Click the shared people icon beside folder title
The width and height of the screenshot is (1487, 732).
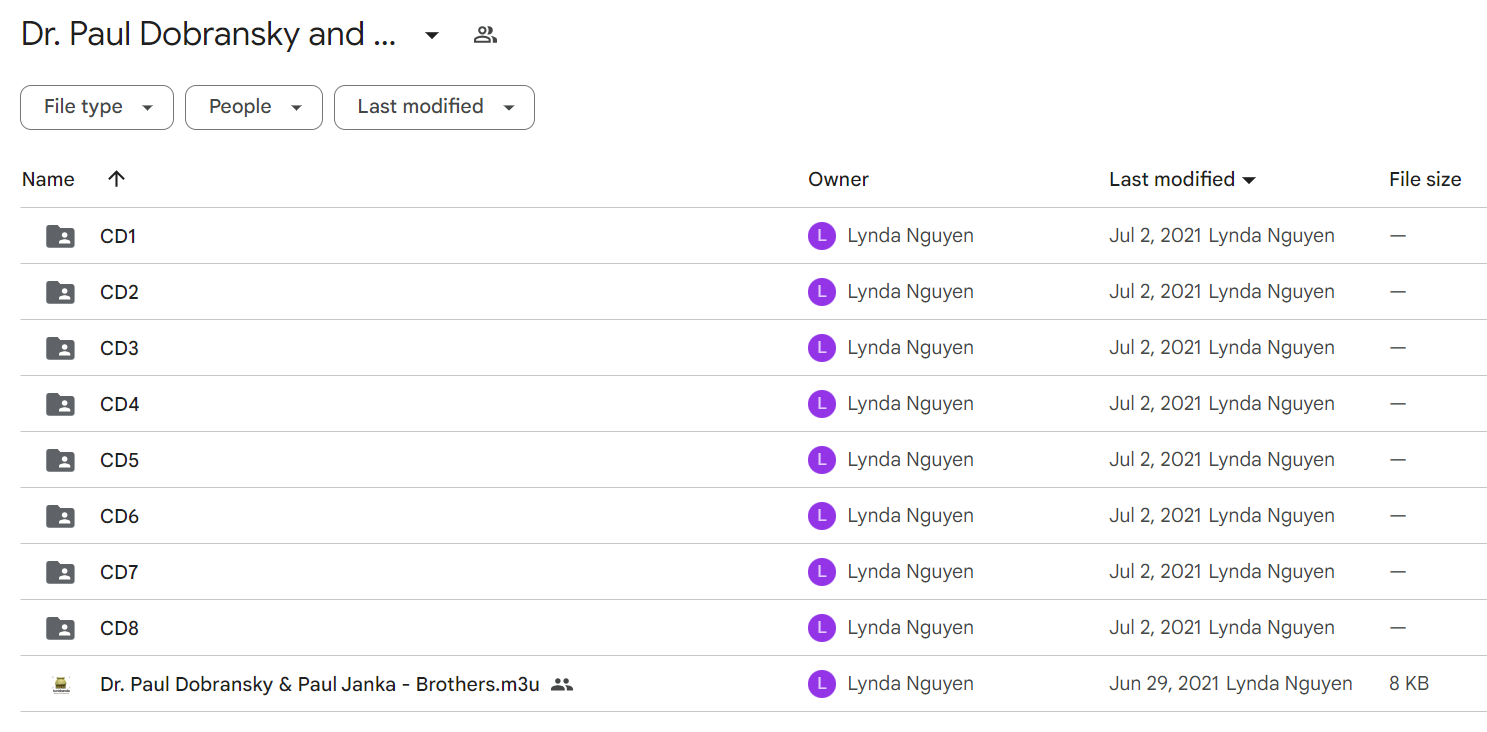(486, 35)
